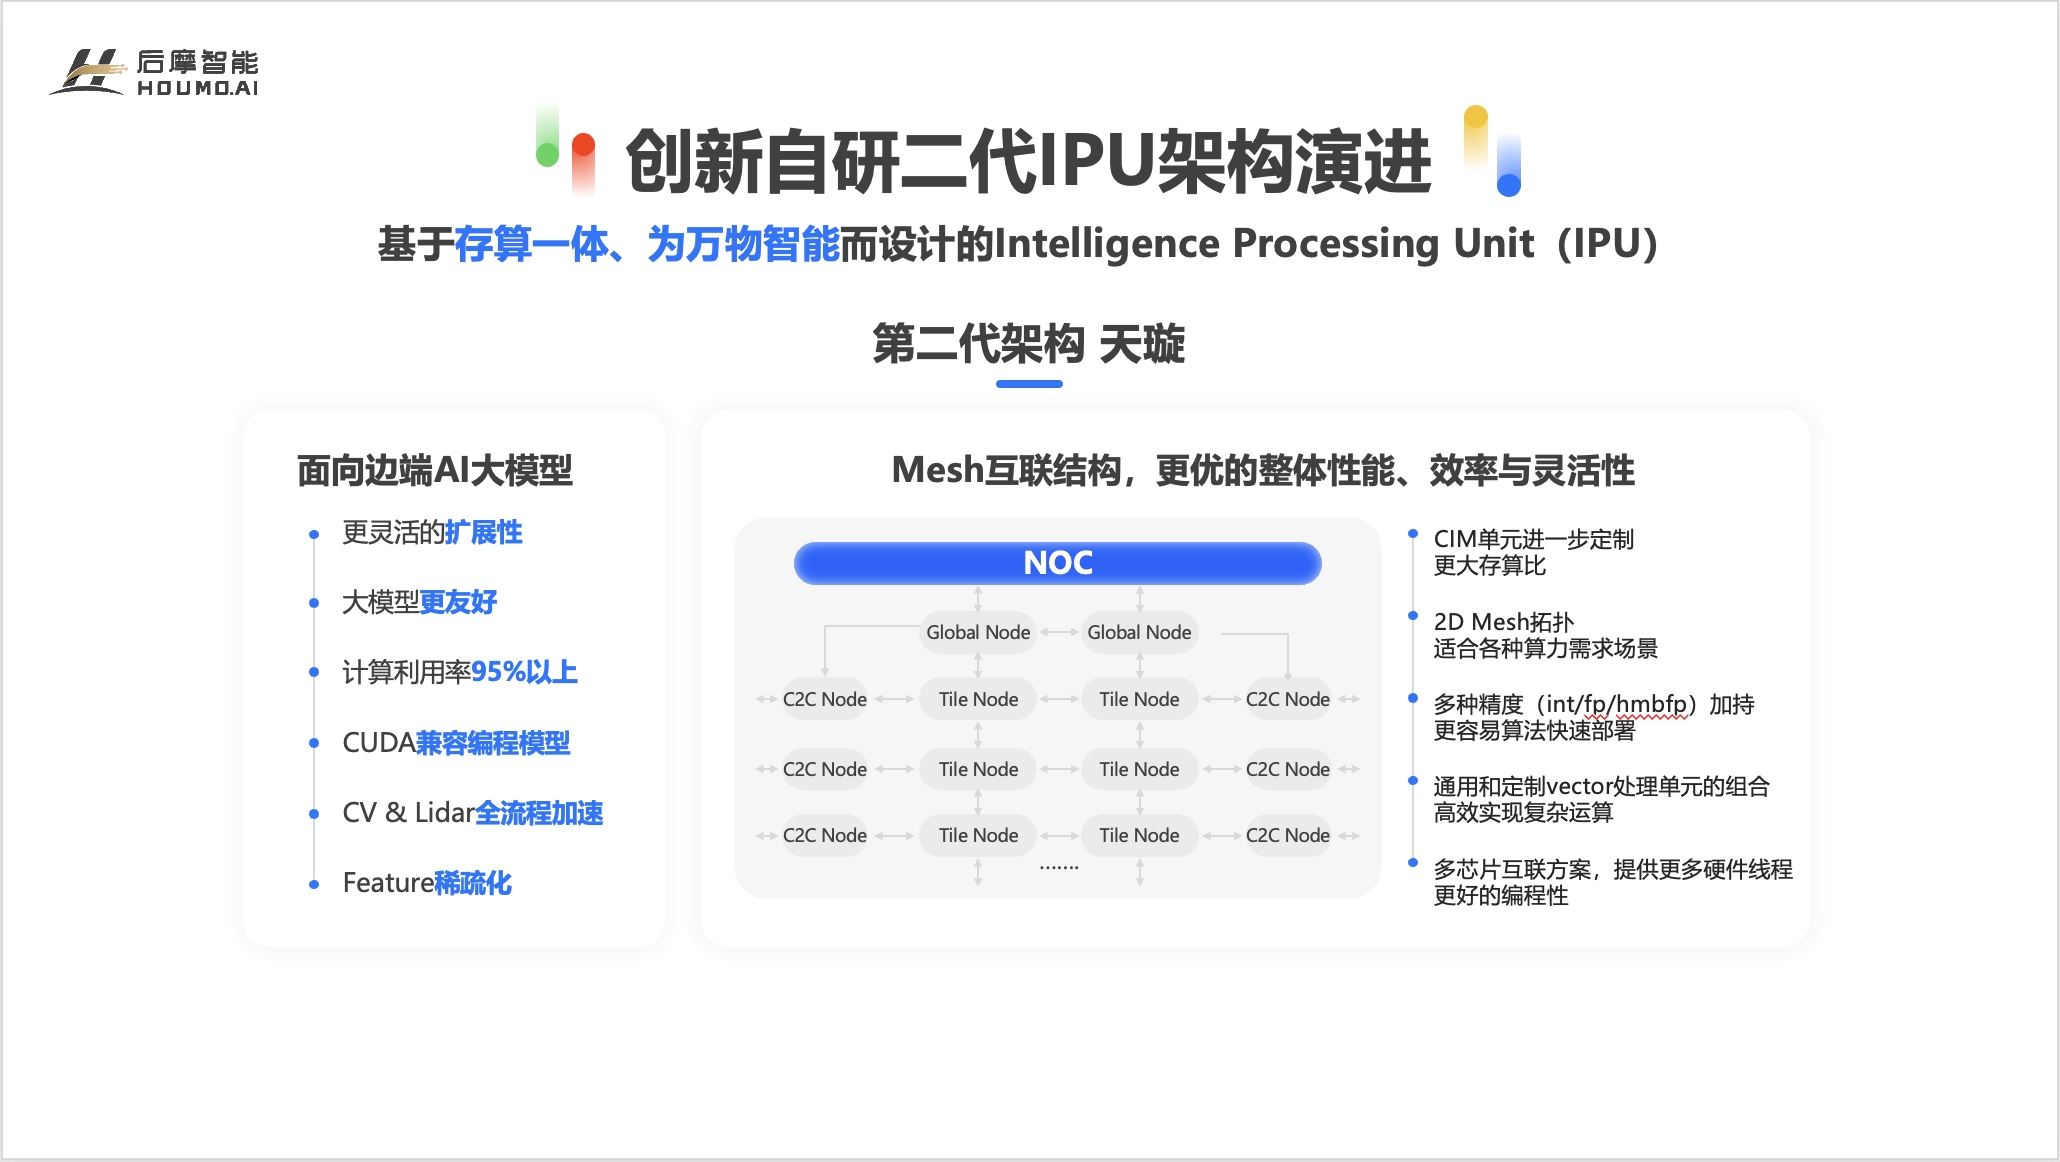Select the text 更容易算法快速部署

coord(1534,731)
